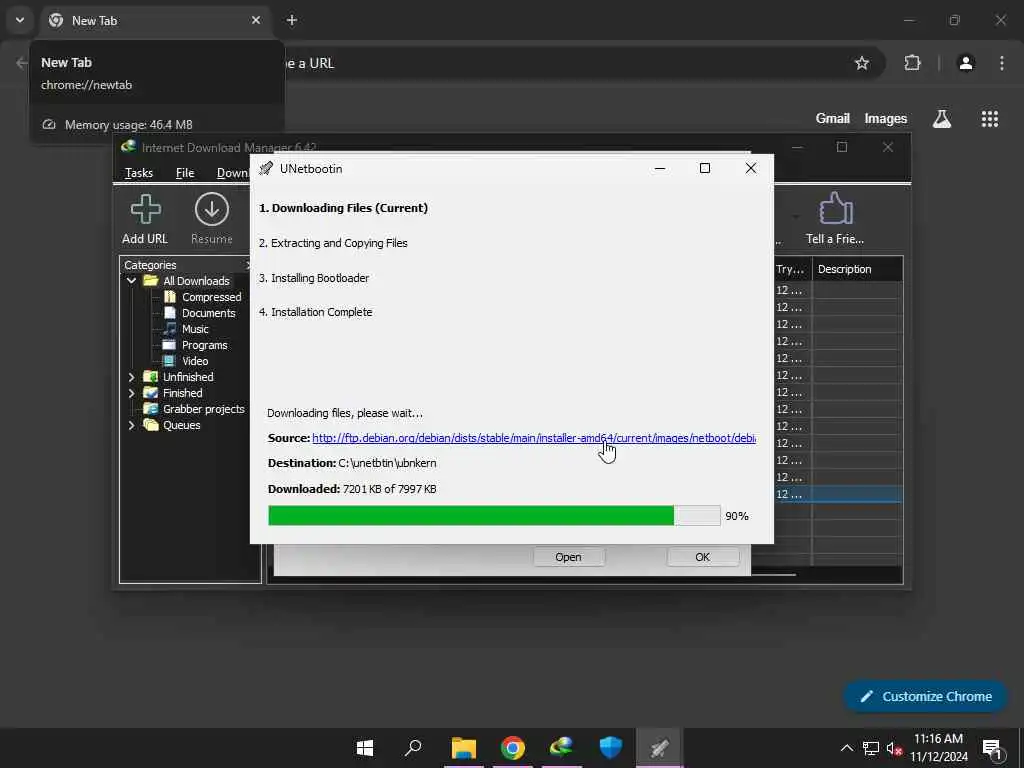Image resolution: width=1024 pixels, height=768 pixels.
Task: Open the Debian source URL link
Action: [534, 438]
